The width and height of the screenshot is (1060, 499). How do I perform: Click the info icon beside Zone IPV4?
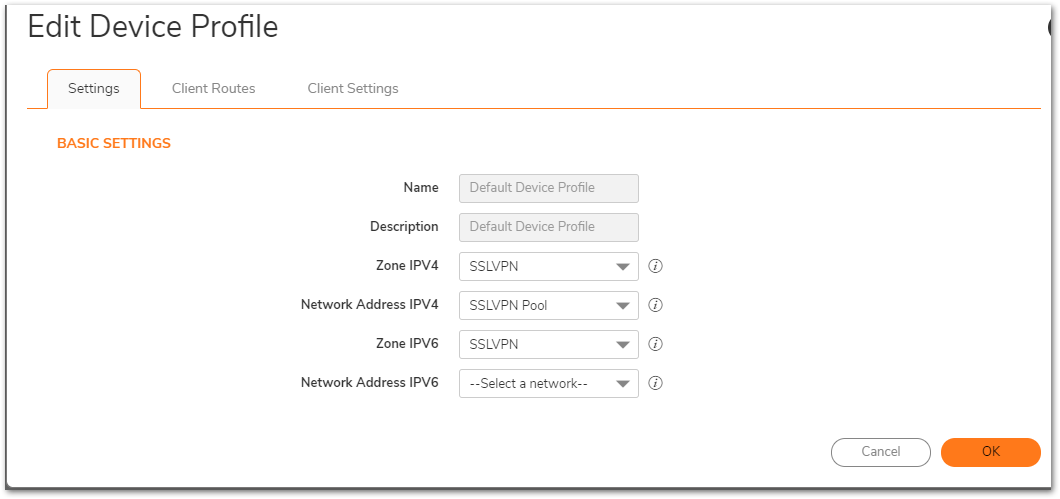[x=656, y=266]
